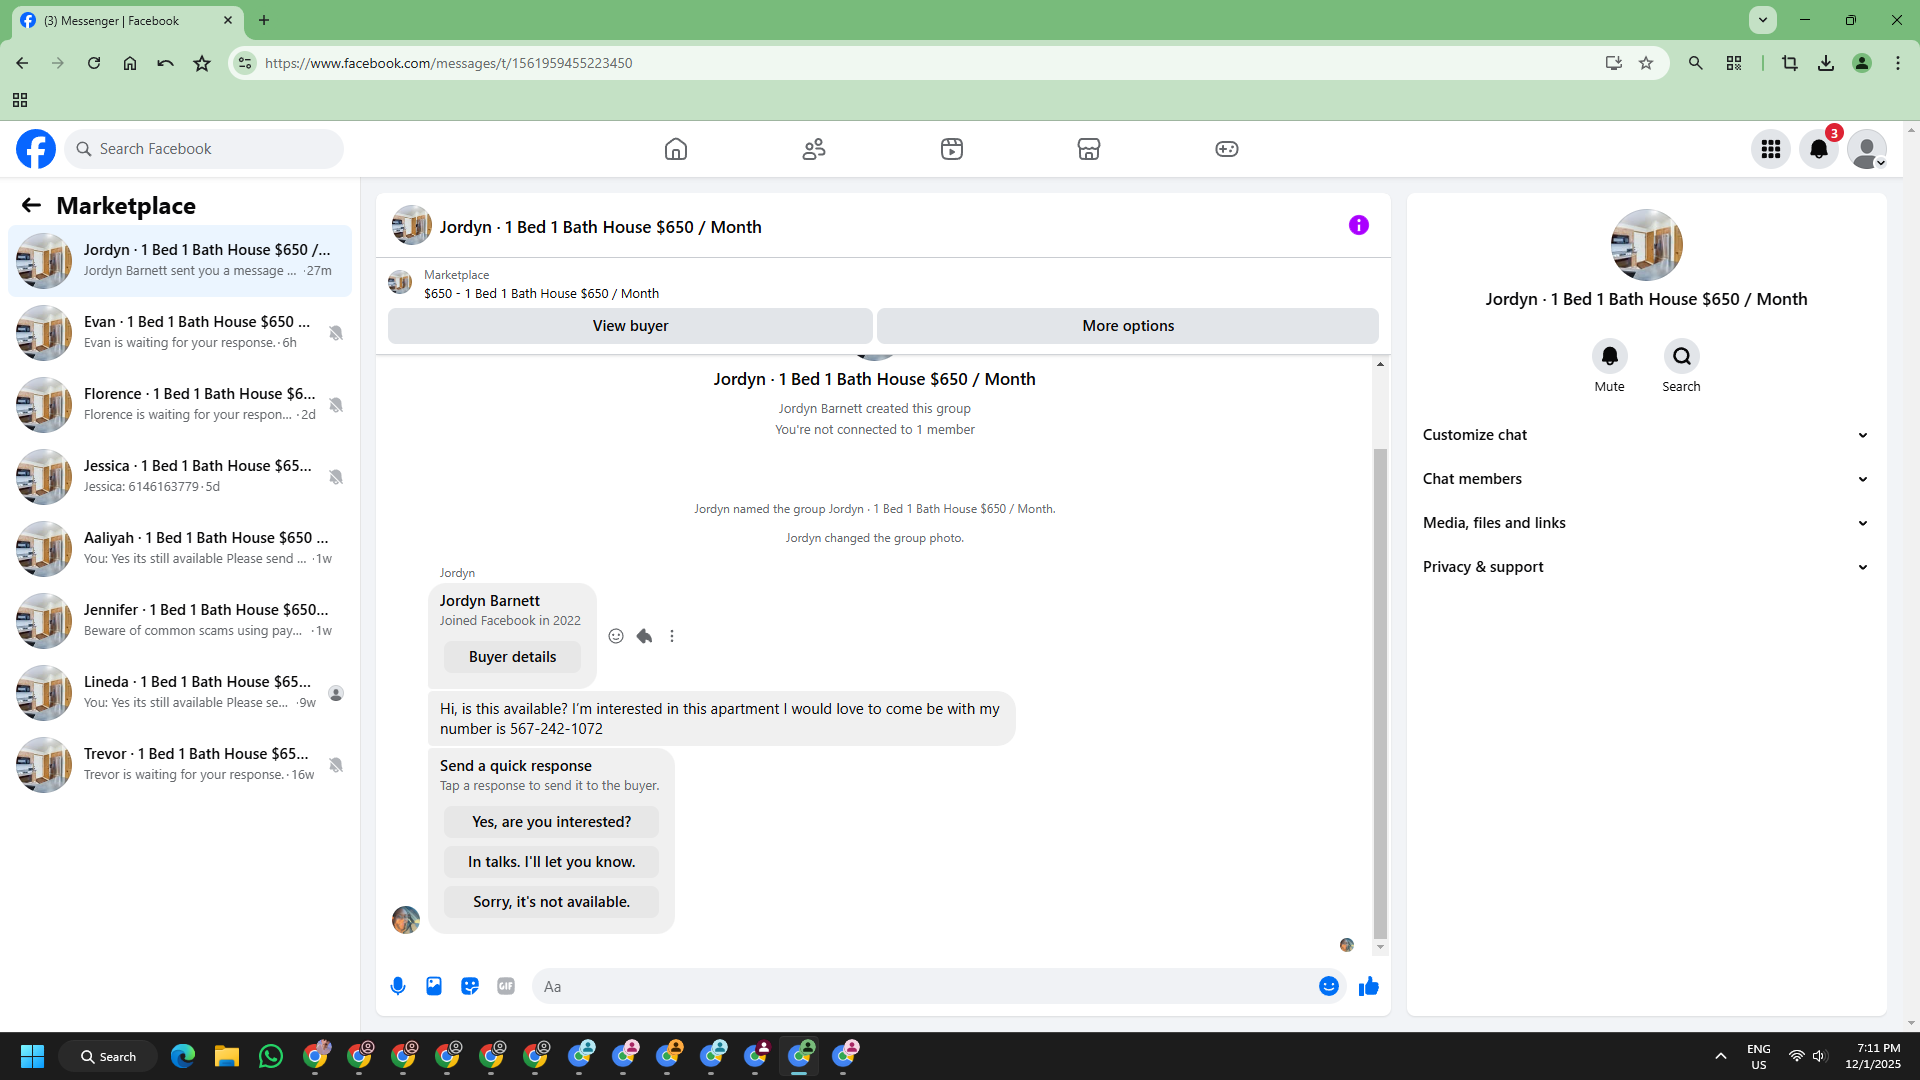The height and width of the screenshot is (1080, 1920).
Task: Open the Jordyn conversation in the list
Action: (x=180, y=261)
